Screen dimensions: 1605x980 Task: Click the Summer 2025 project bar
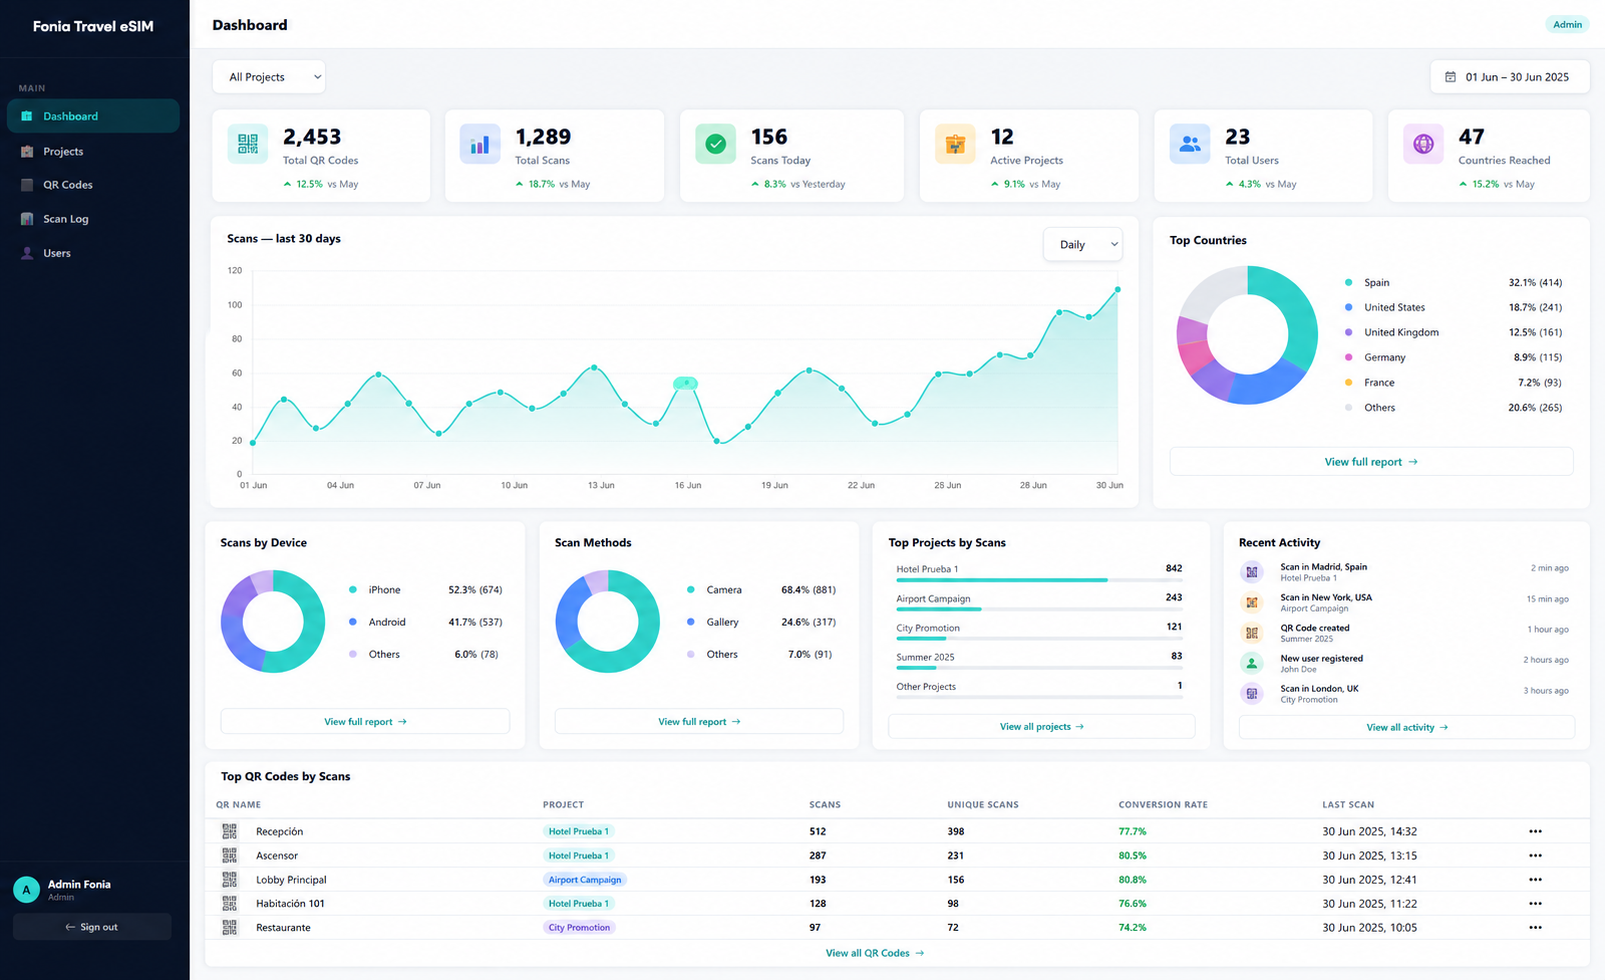[x=1039, y=668]
